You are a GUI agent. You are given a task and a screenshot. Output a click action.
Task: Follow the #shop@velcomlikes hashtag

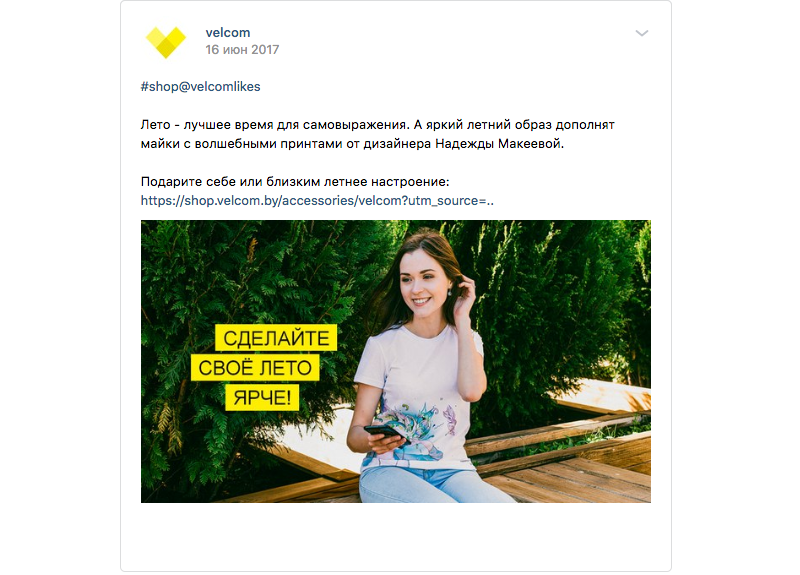point(201,87)
